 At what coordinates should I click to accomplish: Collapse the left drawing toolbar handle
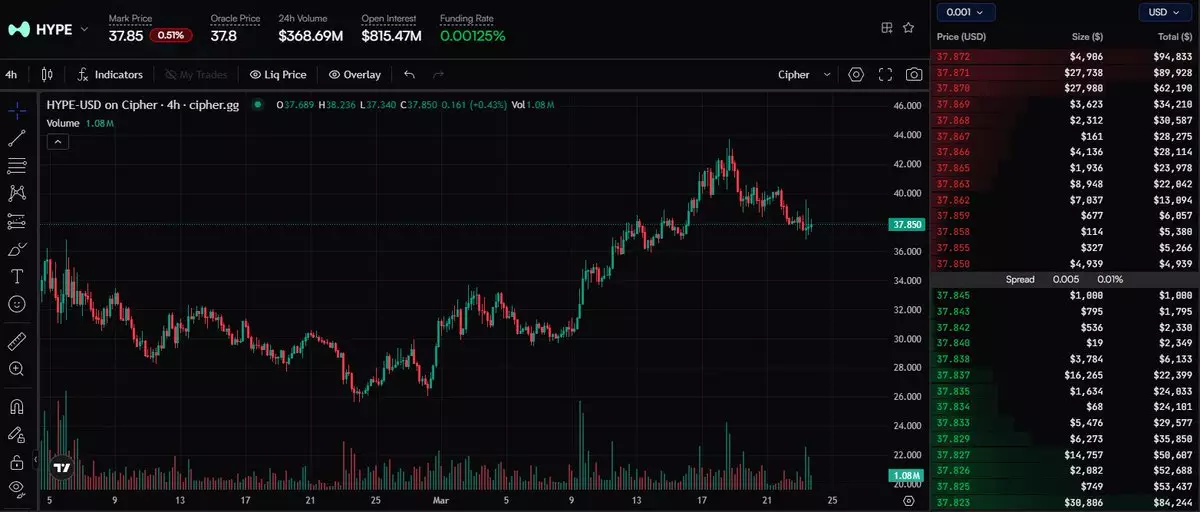[x=37, y=461]
